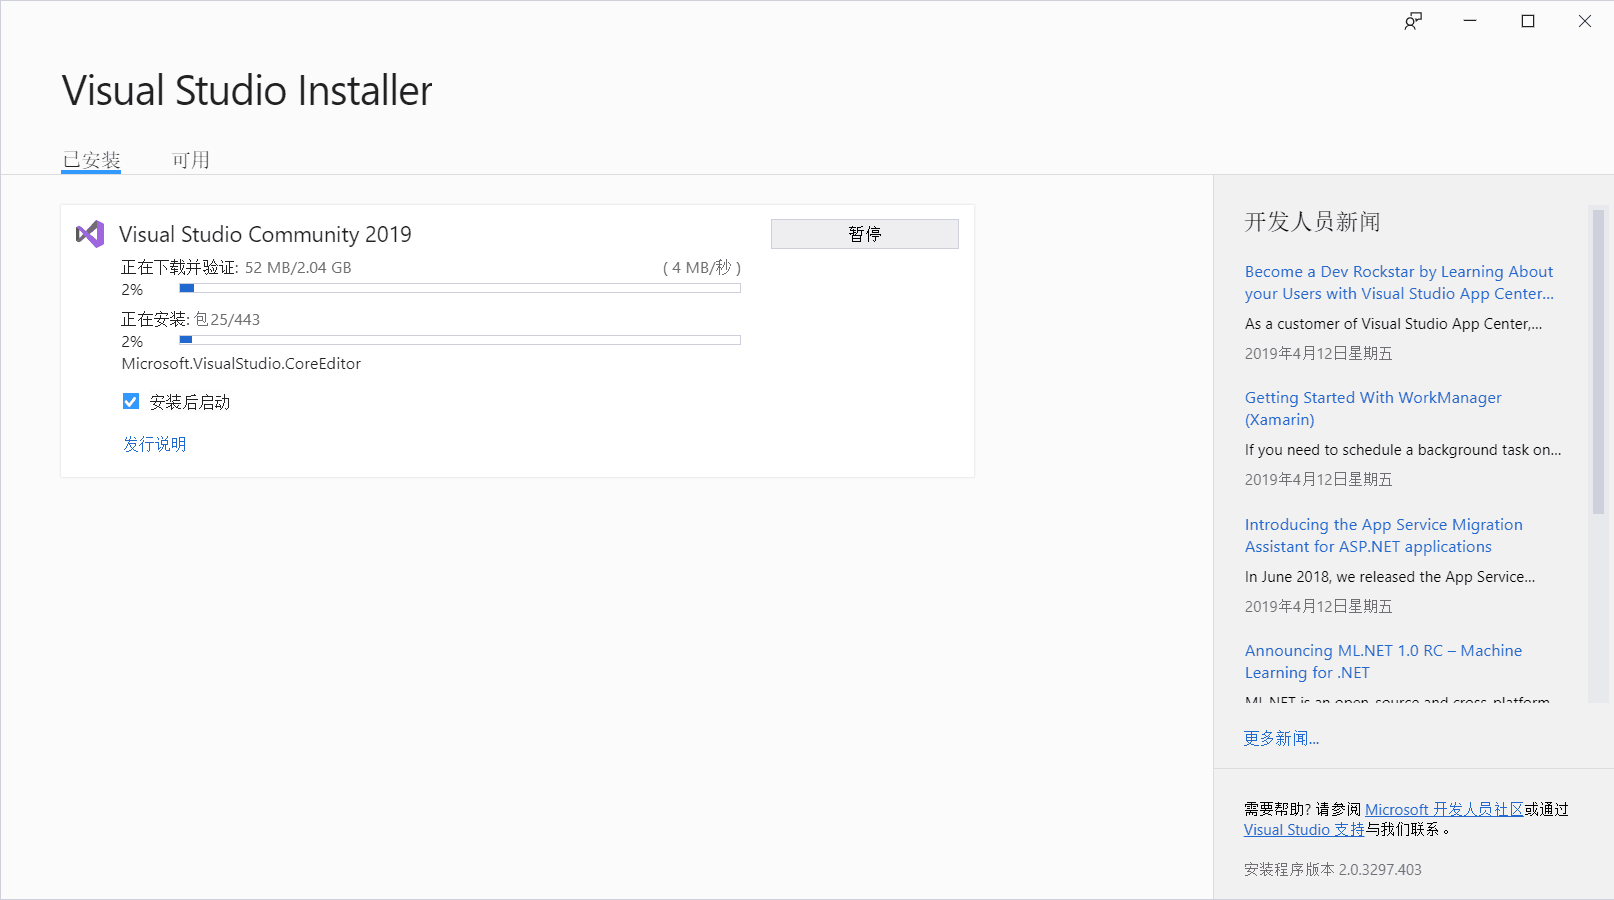This screenshot has width=1614, height=900.
Task: Click the install progress bar 包25/443
Action: 460,340
